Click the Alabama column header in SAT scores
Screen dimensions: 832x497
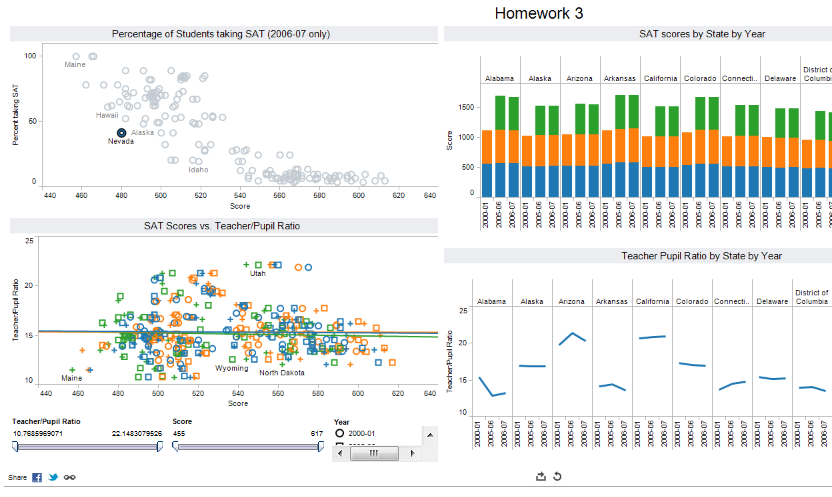499,77
